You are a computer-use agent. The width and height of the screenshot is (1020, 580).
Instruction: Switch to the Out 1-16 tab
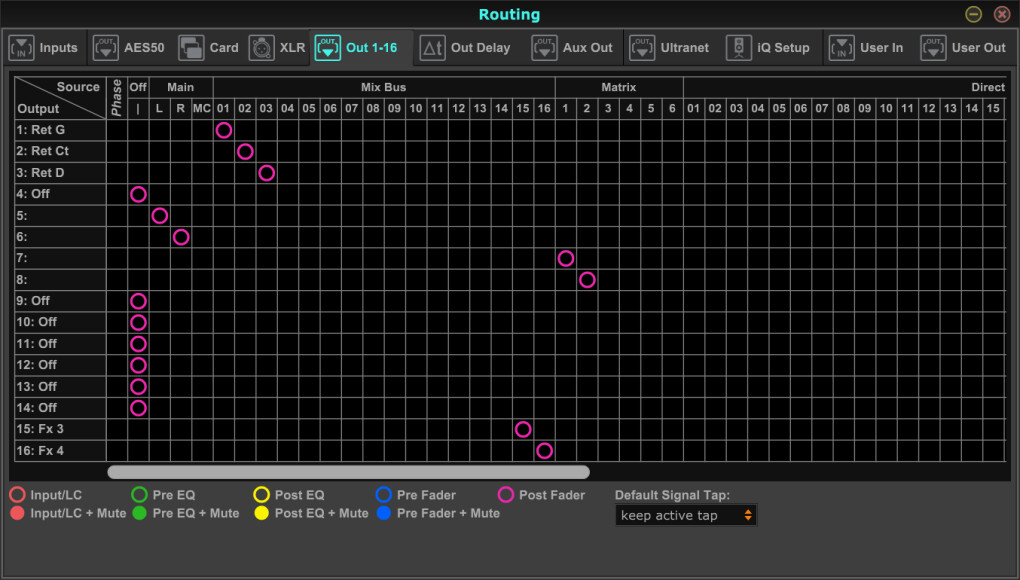tap(362, 48)
